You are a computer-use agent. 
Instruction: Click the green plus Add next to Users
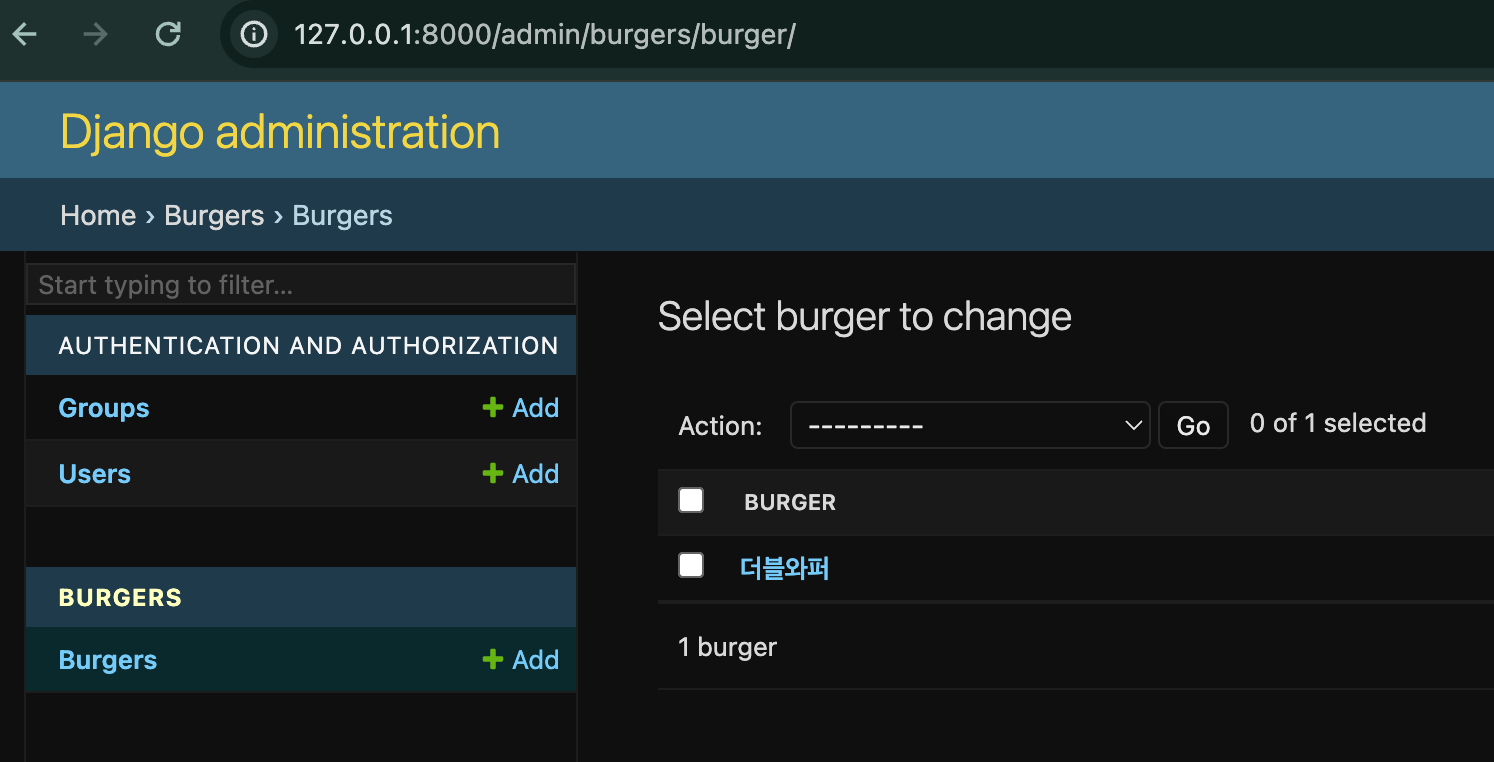click(521, 474)
